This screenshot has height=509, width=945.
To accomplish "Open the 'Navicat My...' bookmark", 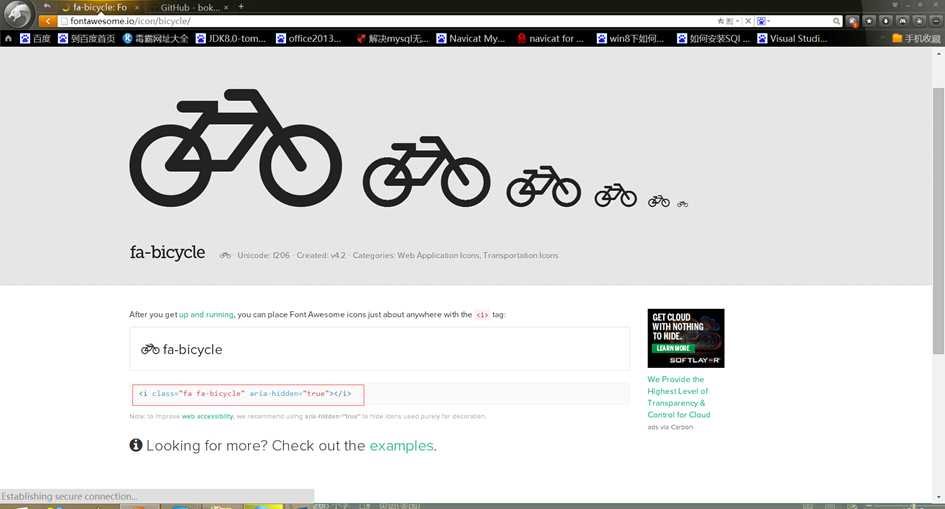I will (471, 39).
